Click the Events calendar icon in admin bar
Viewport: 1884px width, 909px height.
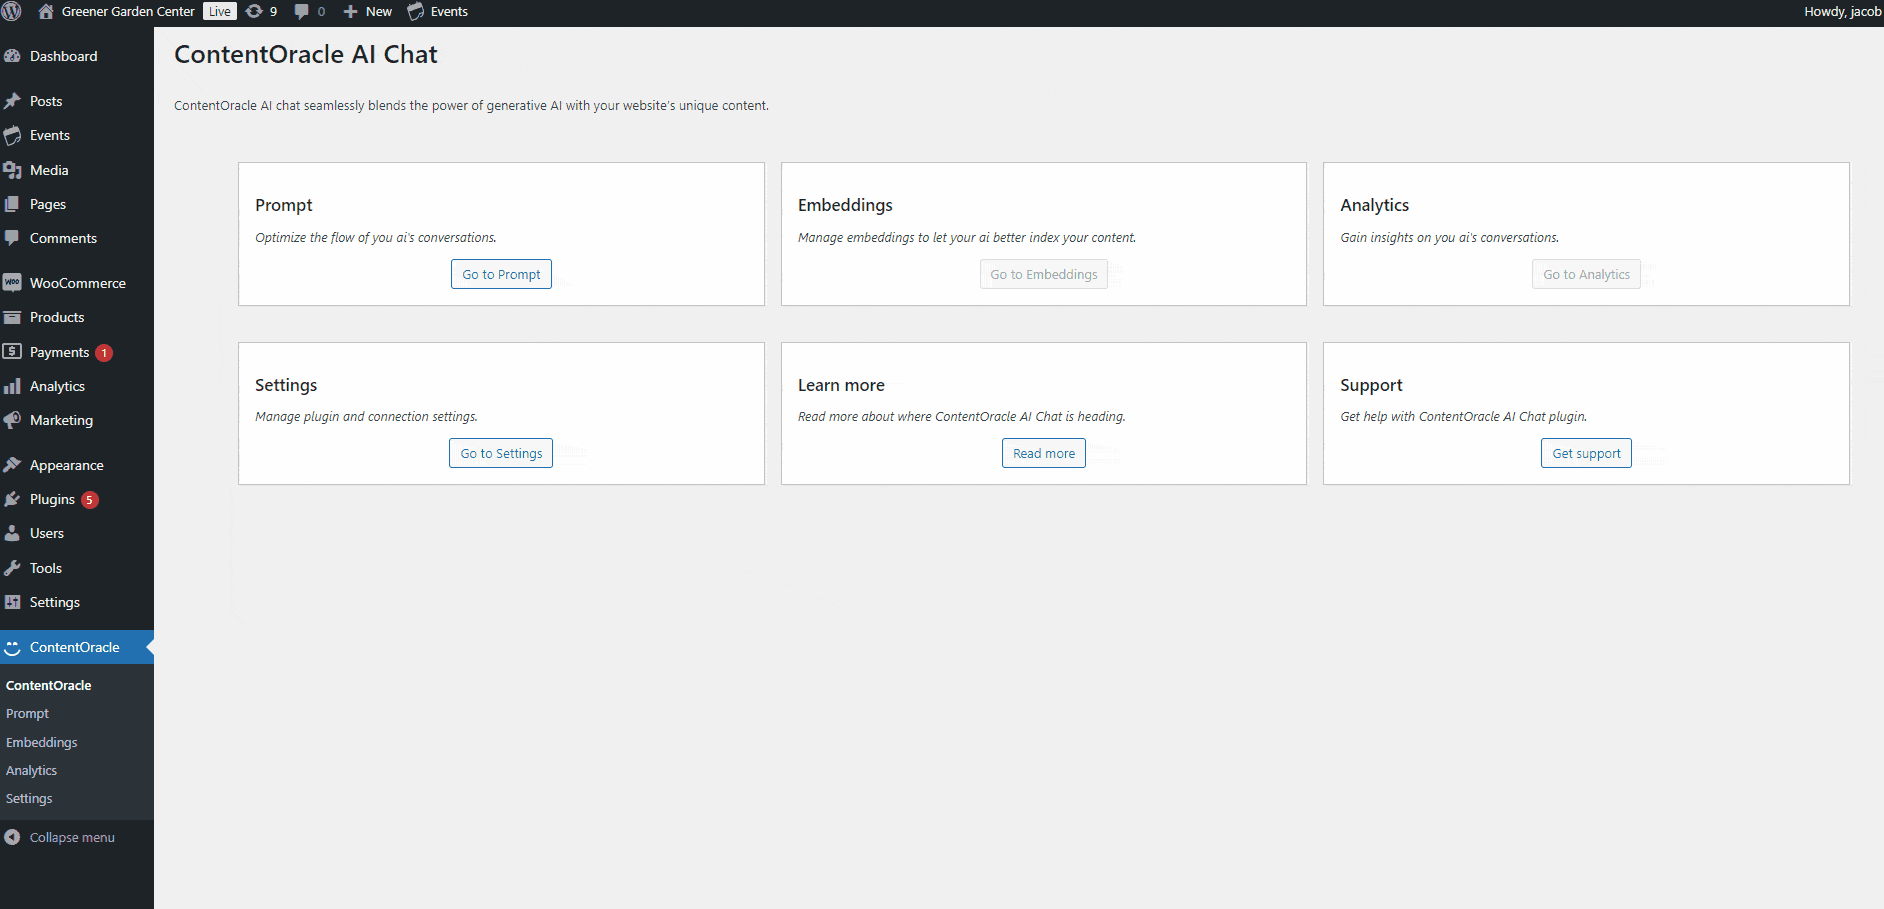415,12
